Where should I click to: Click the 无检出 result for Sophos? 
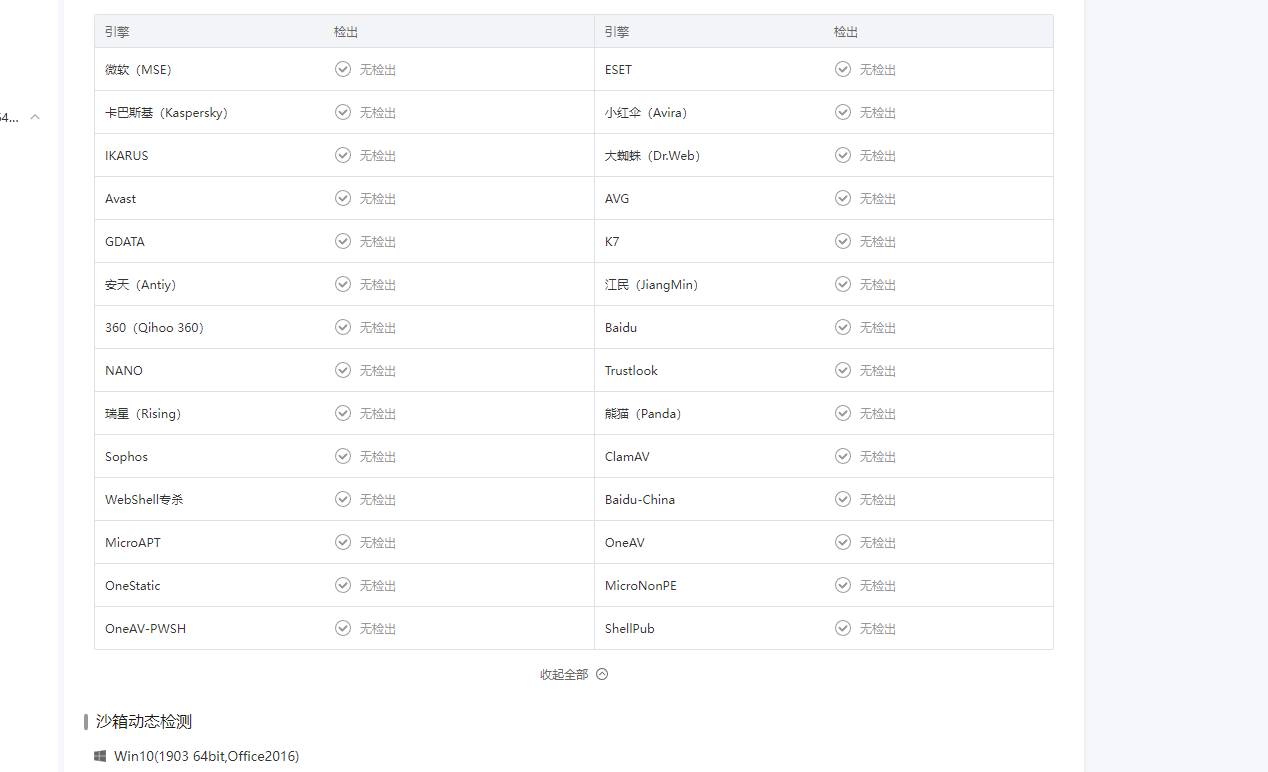[x=377, y=456]
